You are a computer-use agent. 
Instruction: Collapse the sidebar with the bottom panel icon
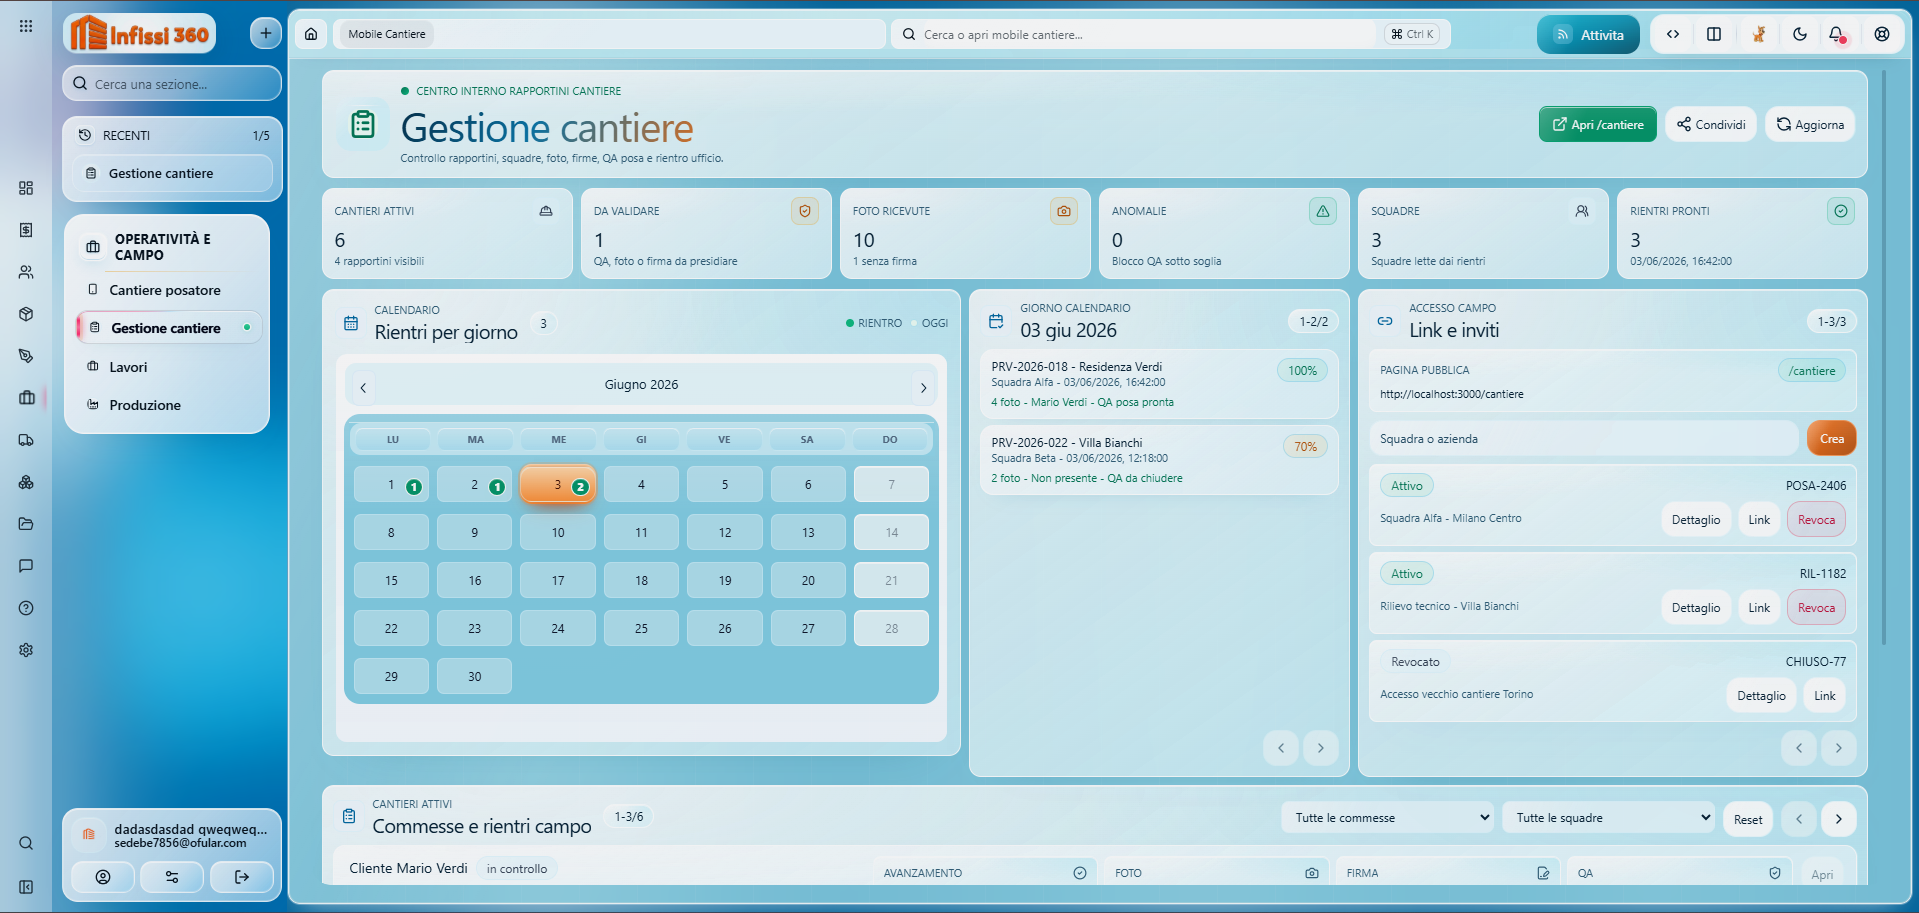(26, 887)
